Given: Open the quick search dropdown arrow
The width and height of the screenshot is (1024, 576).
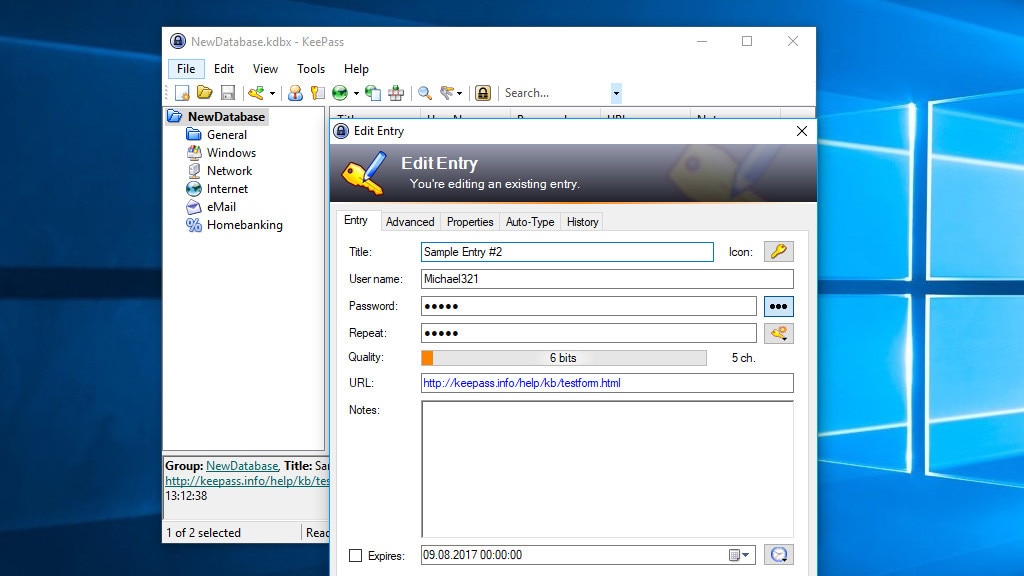Looking at the screenshot, I should click(x=616, y=93).
